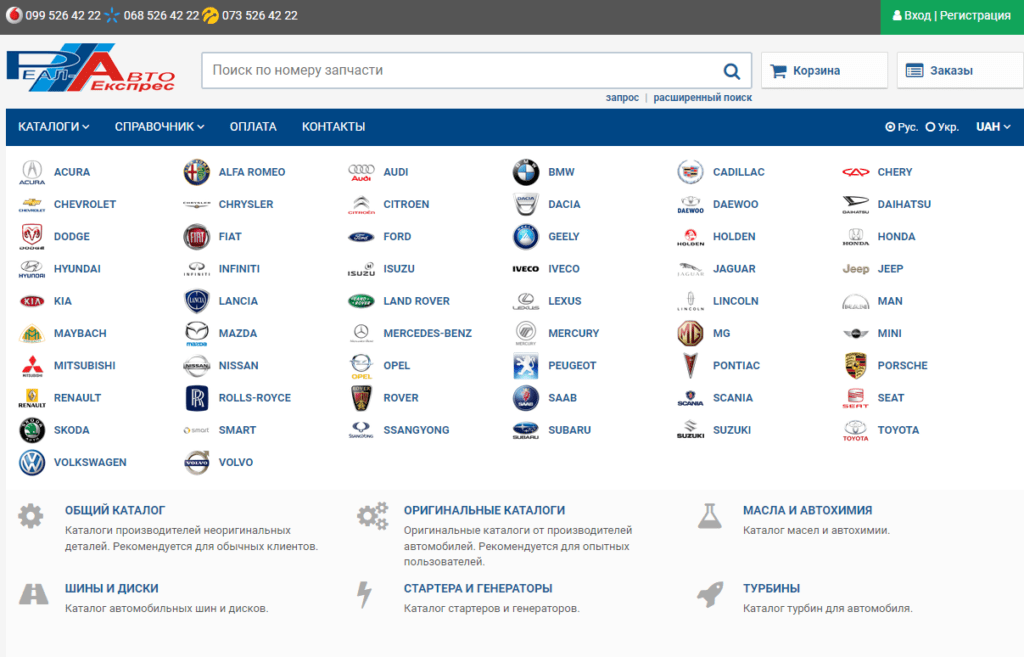Open ОБЩИЙ КАТАЛОГ heading link

point(115,510)
